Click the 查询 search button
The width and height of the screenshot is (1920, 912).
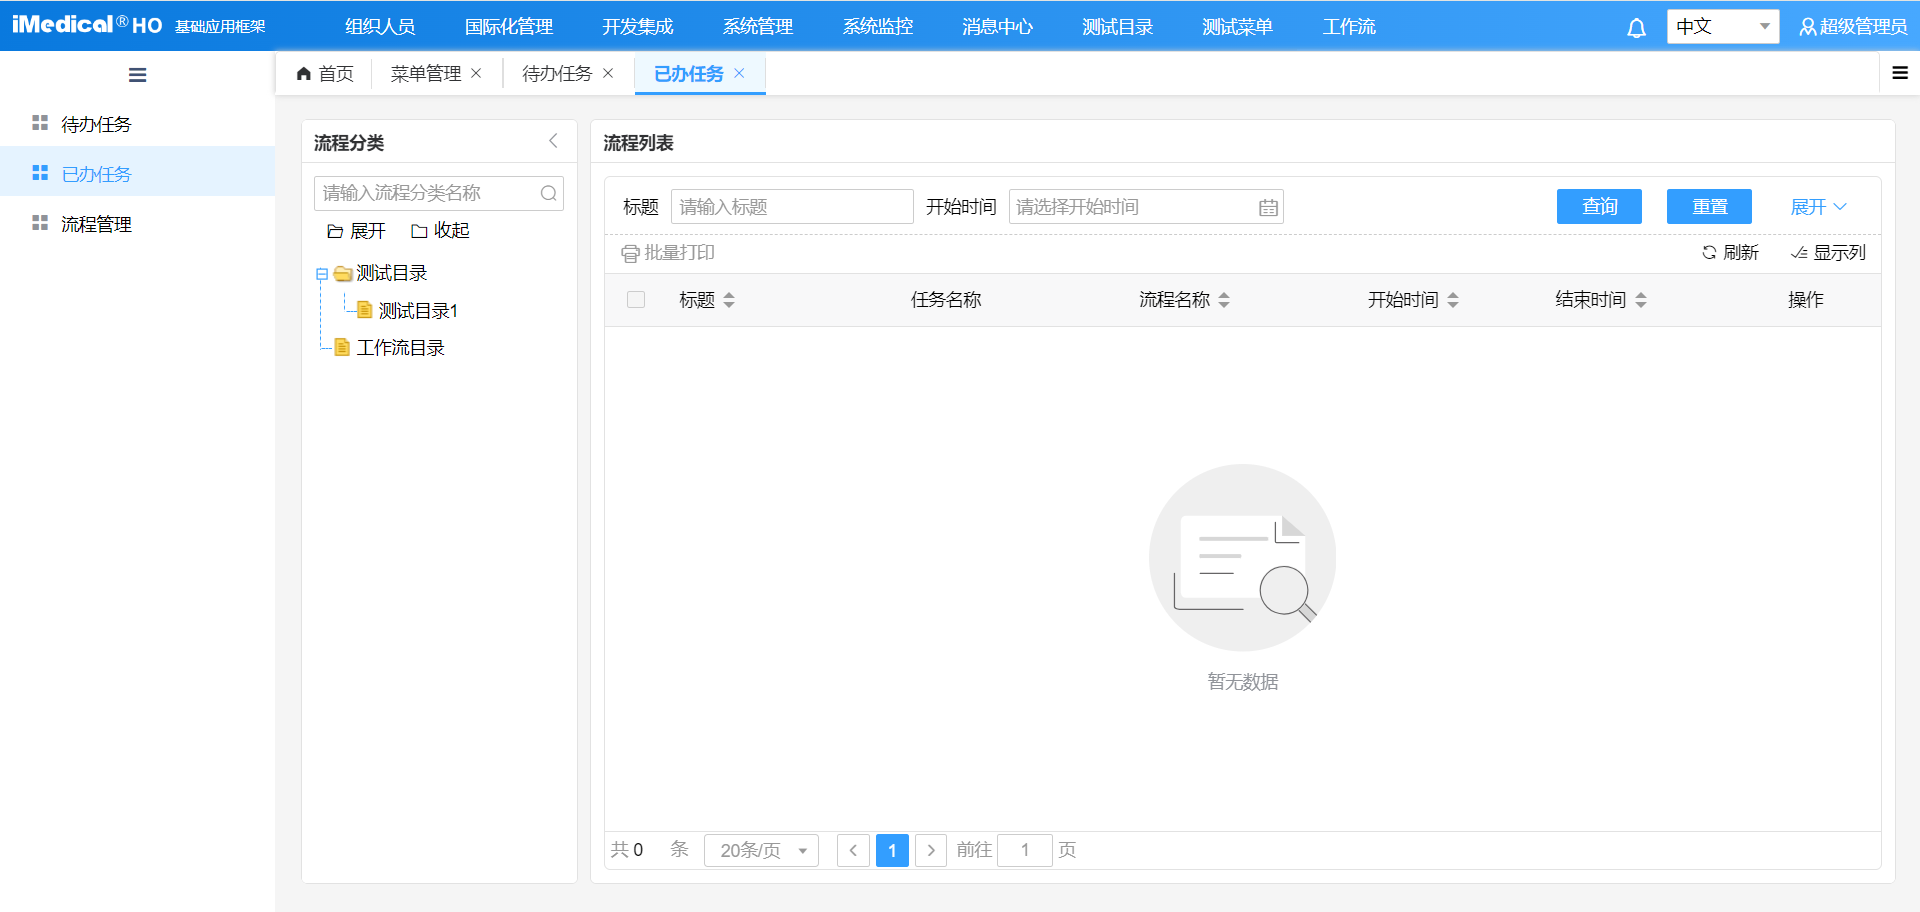point(1599,207)
